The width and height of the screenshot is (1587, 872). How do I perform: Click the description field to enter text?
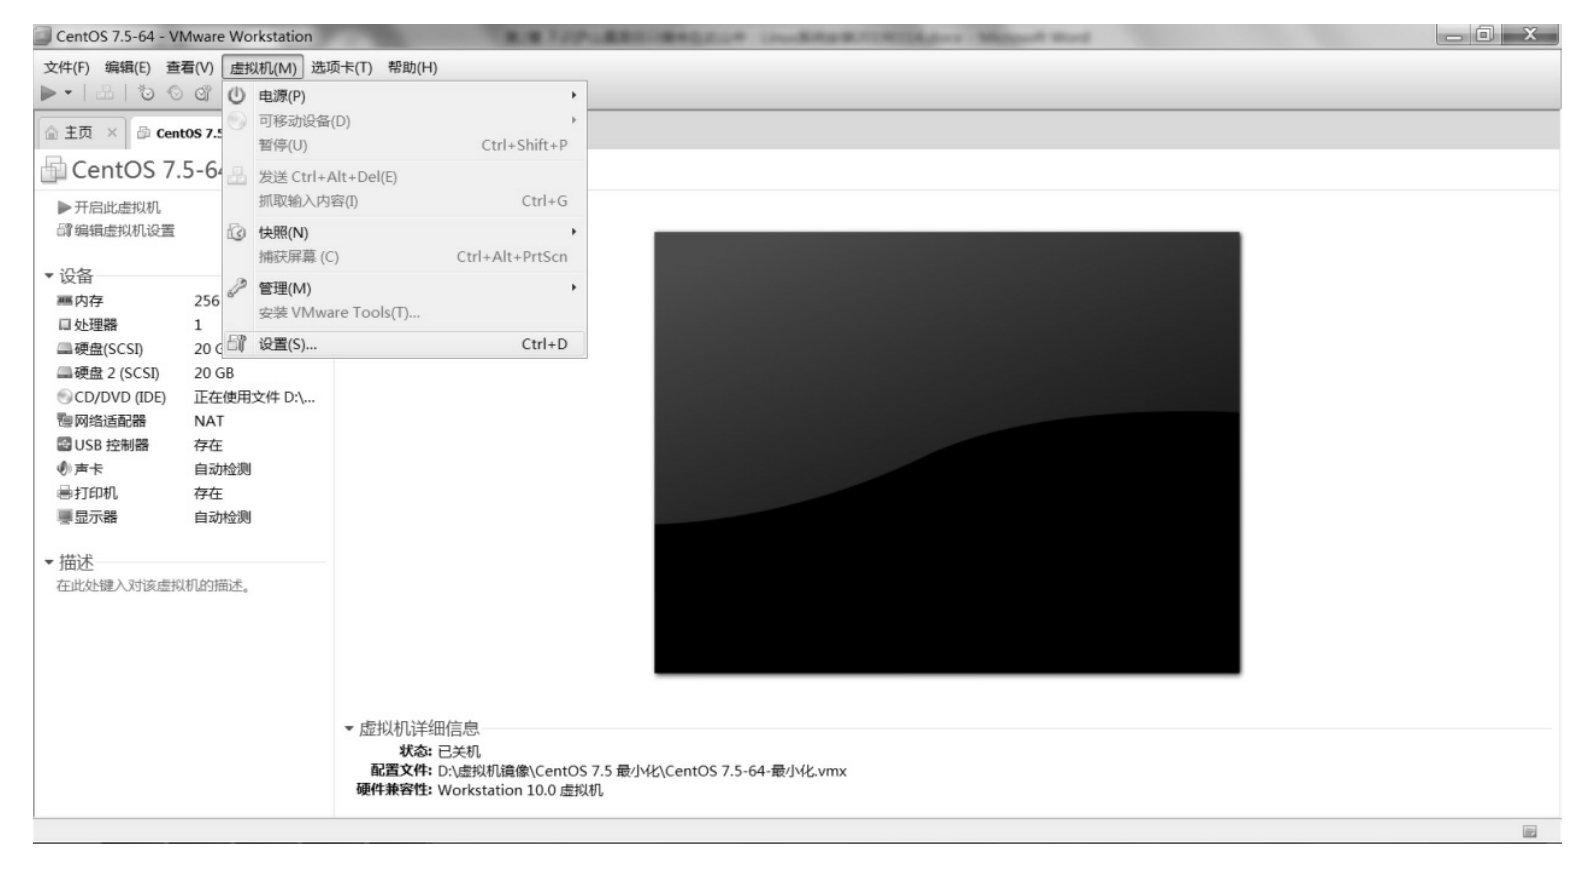click(153, 586)
